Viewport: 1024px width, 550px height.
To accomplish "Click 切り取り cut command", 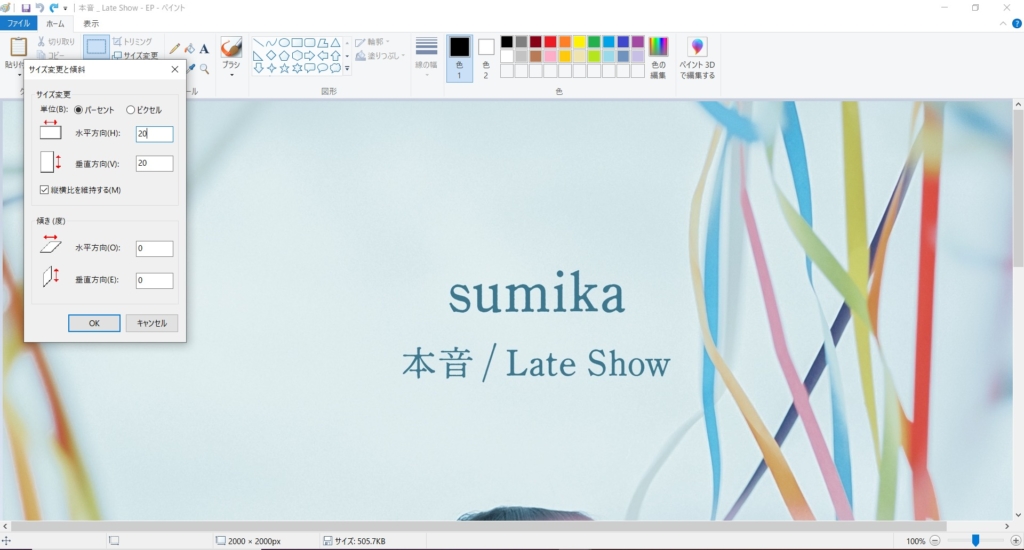I will [x=56, y=41].
